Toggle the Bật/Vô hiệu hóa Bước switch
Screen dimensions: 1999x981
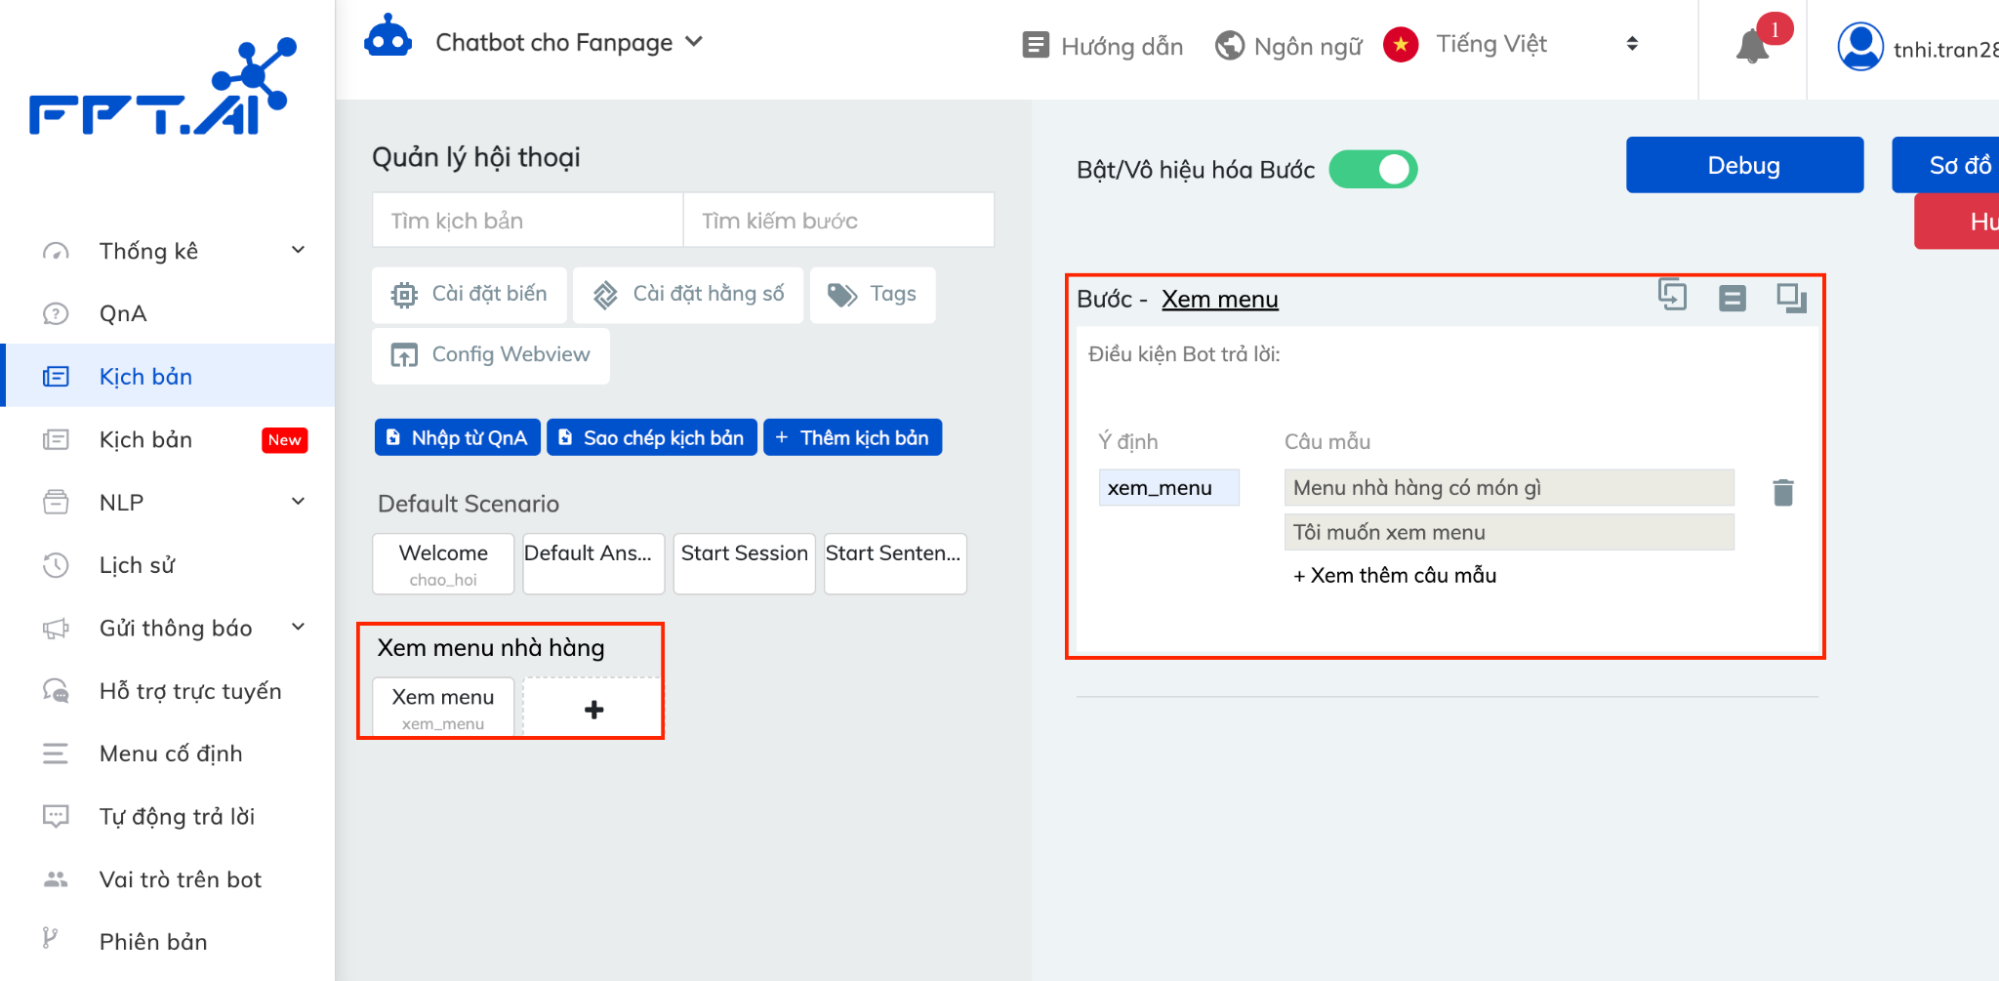(x=1372, y=169)
